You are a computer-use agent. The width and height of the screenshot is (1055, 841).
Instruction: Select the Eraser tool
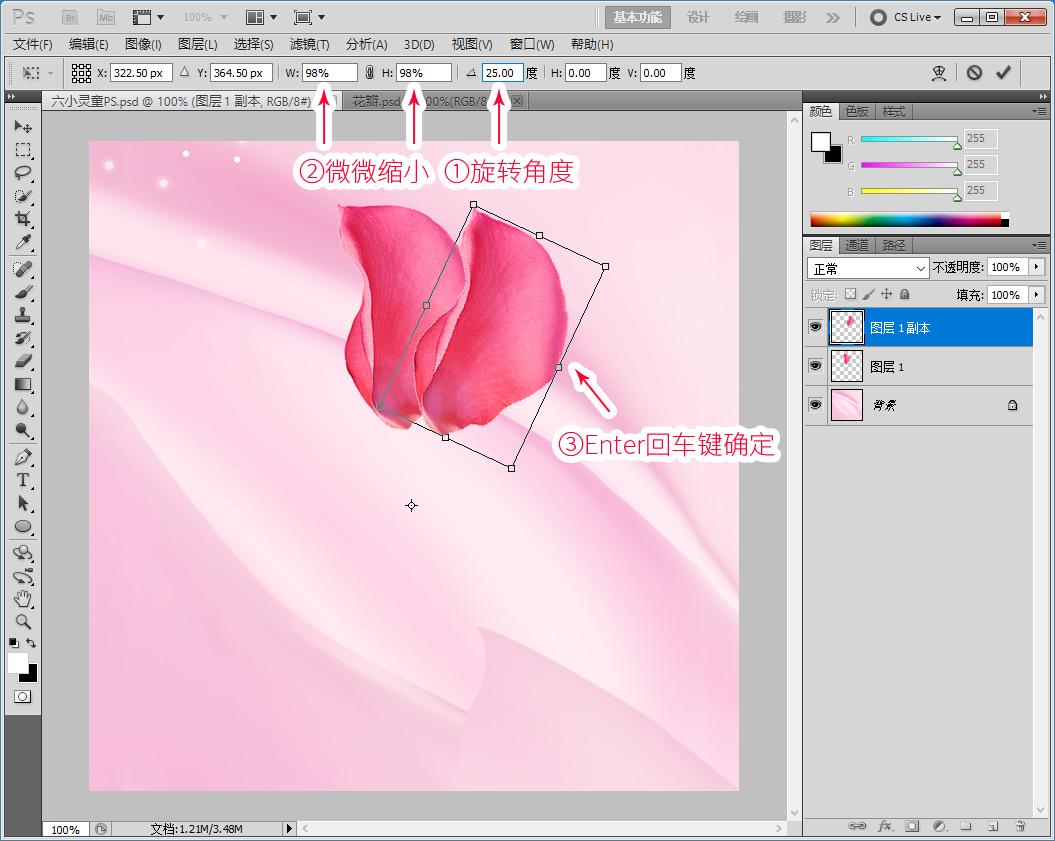pos(23,361)
